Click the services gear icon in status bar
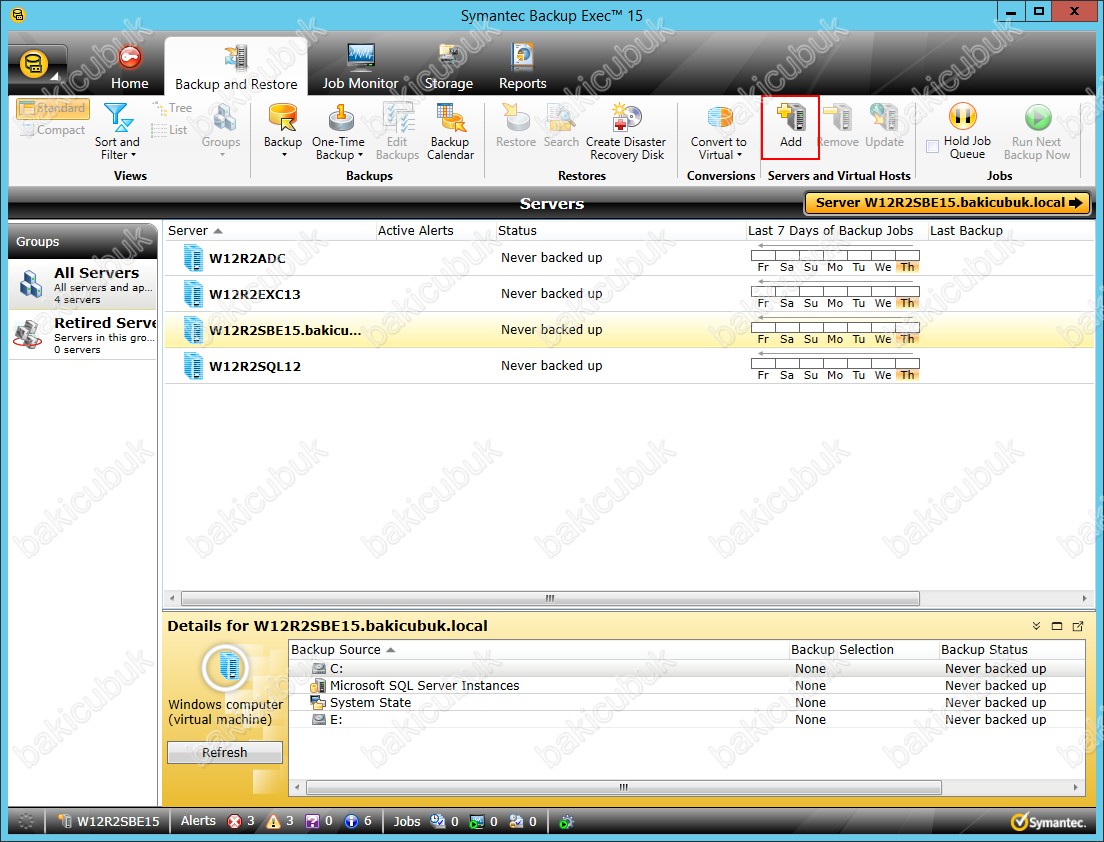Image resolution: width=1104 pixels, height=842 pixels. click(x=566, y=822)
